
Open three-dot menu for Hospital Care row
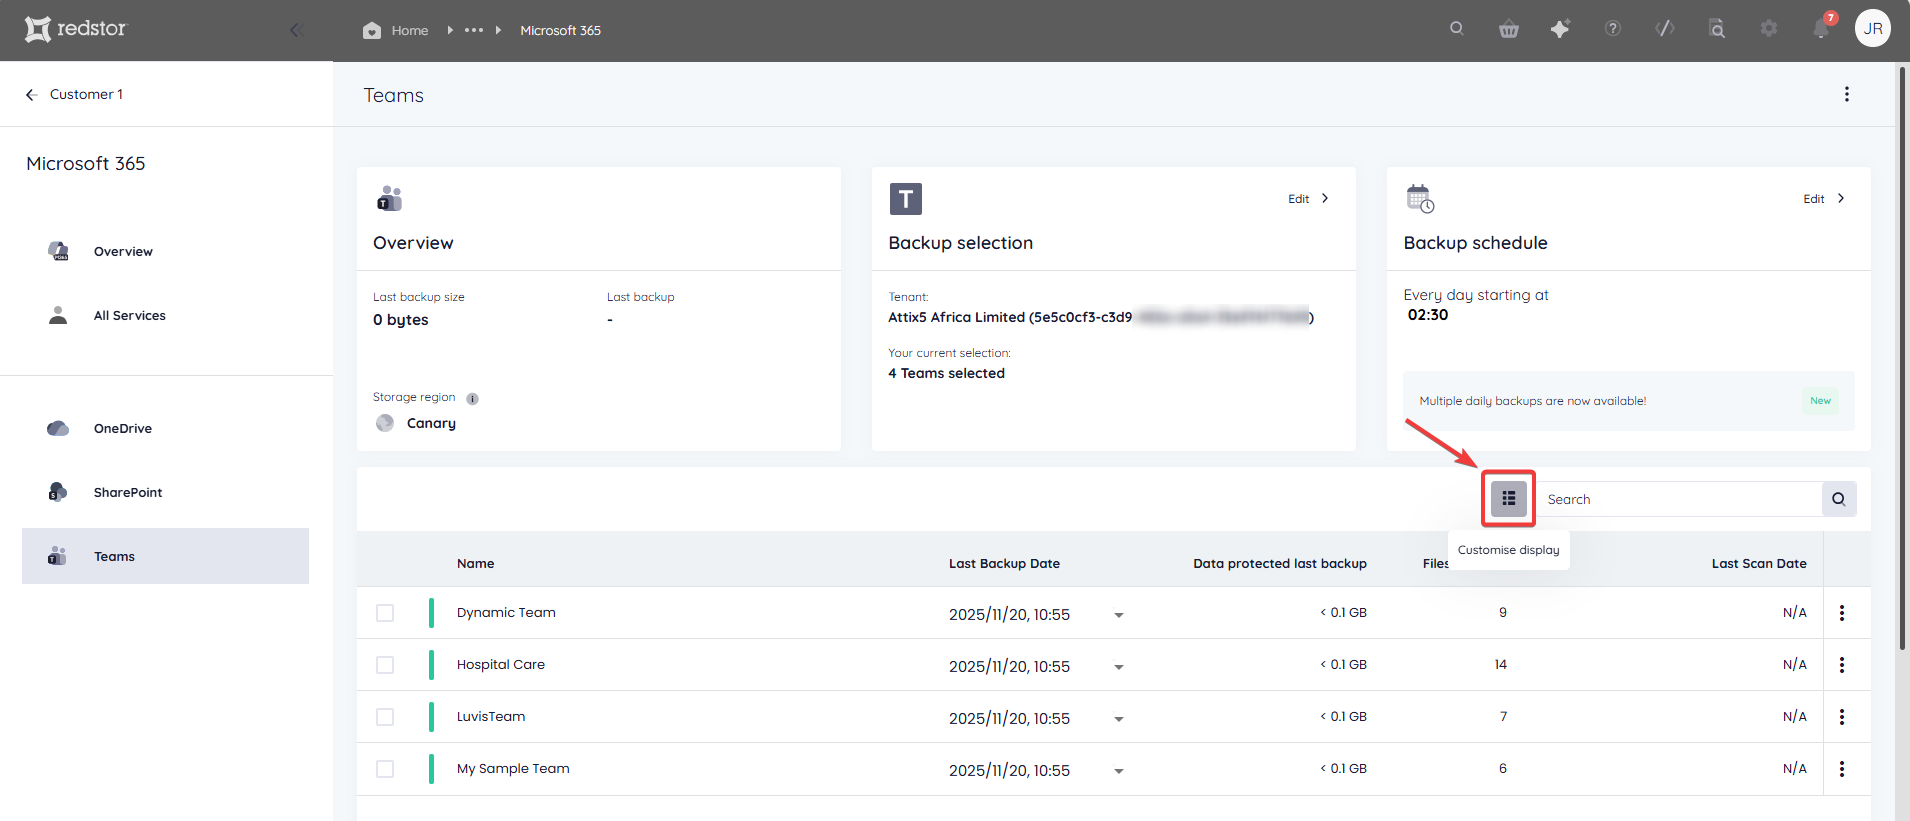click(1842, 665)
